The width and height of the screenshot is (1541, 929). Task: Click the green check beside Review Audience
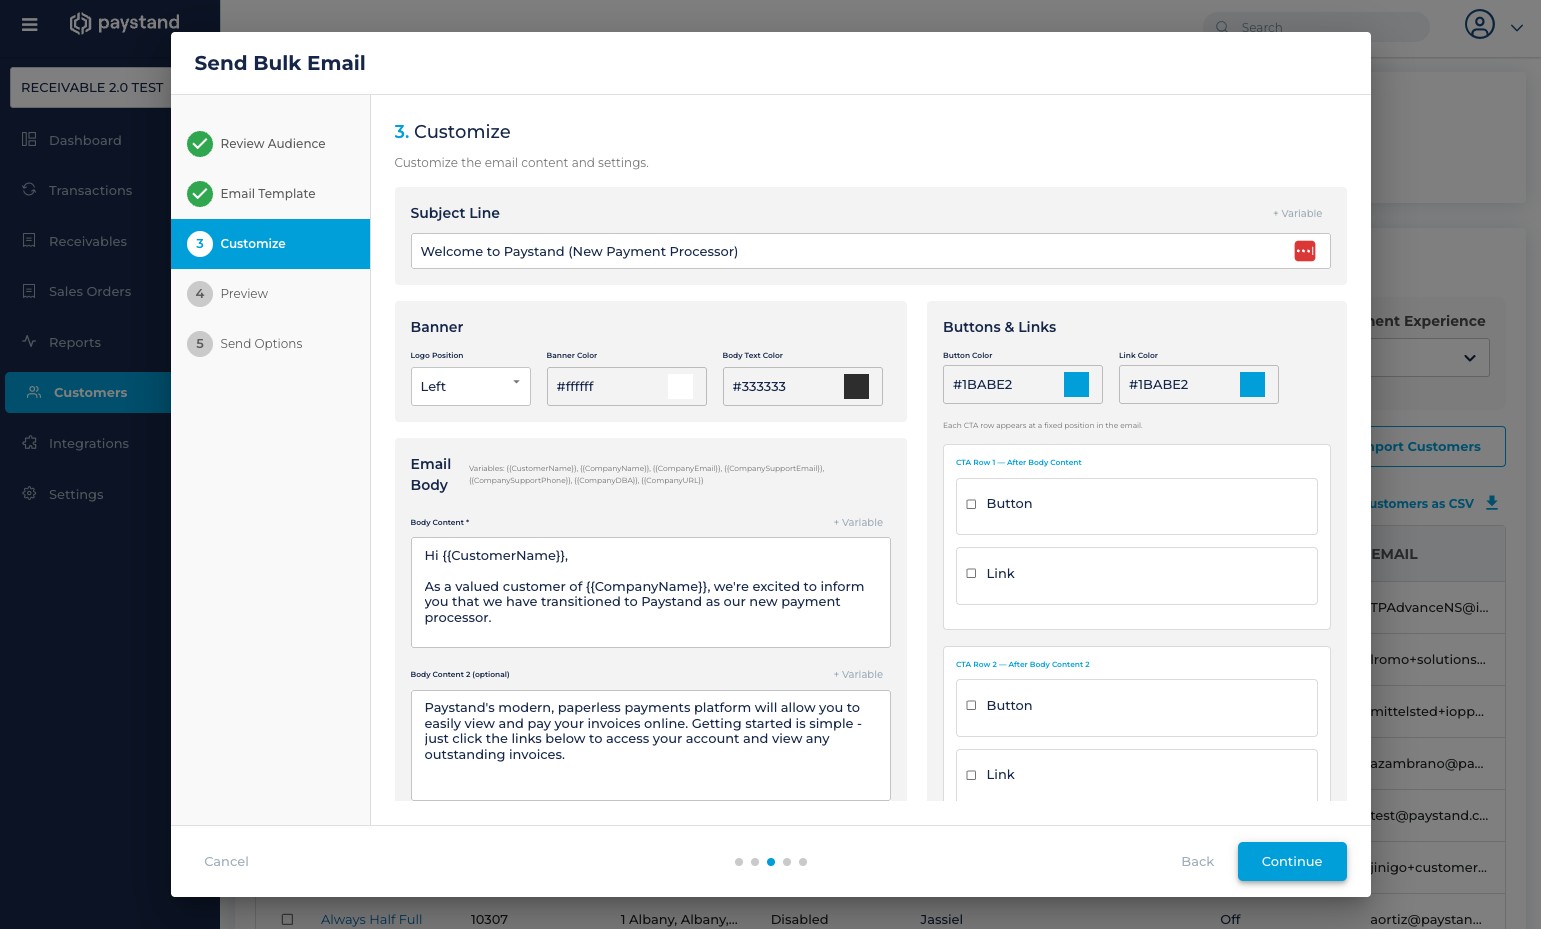[200, 144]
